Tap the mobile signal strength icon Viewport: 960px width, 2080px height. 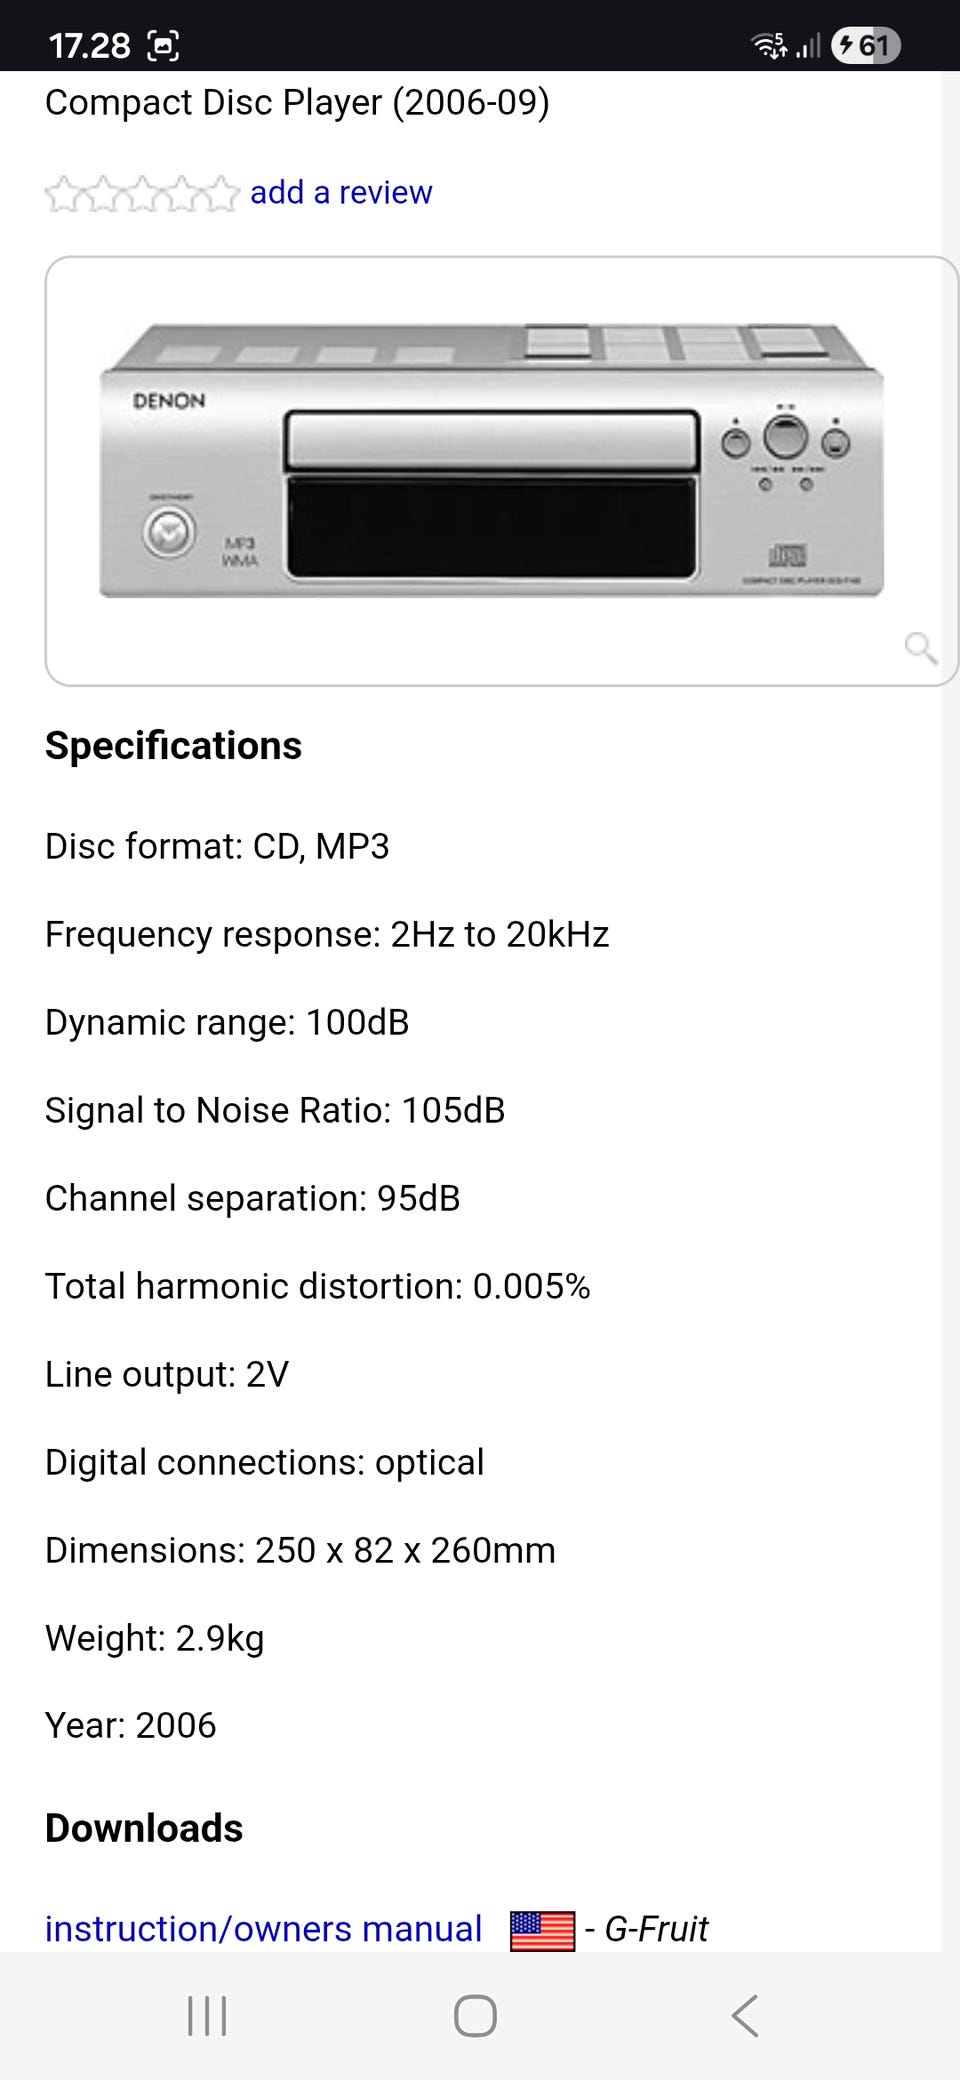click(808, 45)
